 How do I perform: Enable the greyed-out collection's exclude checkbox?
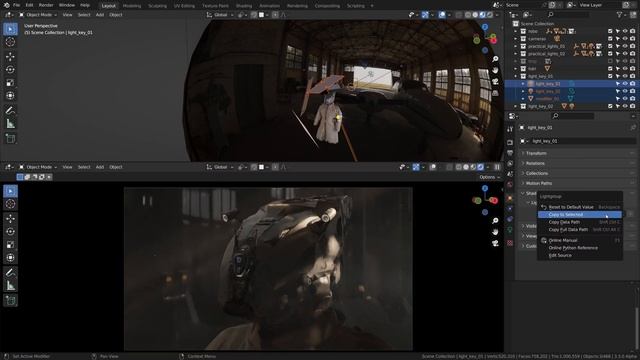tap(610, 61)
